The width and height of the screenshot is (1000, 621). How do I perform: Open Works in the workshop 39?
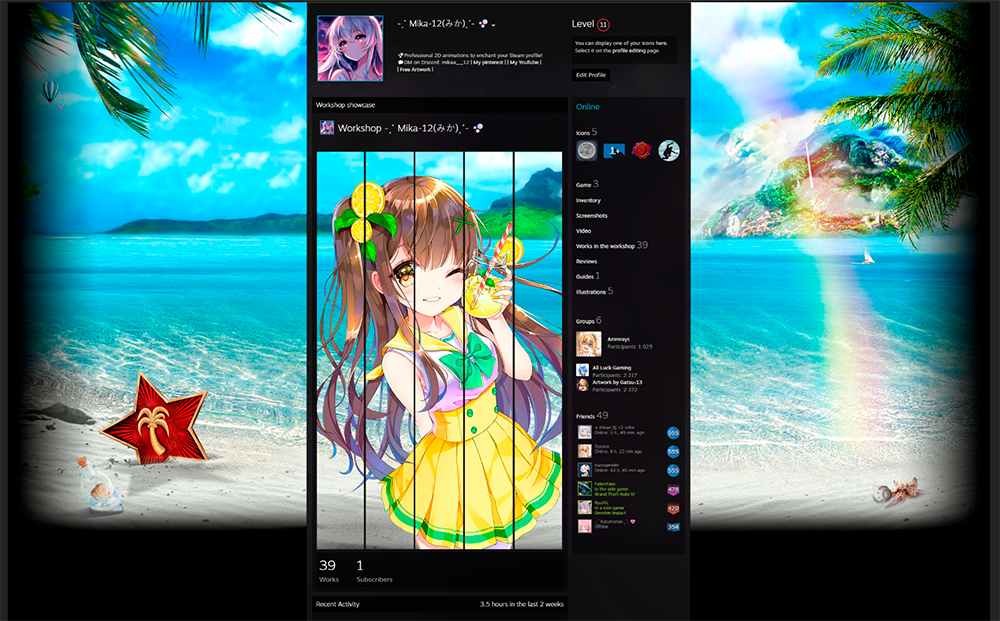[612, 245]
